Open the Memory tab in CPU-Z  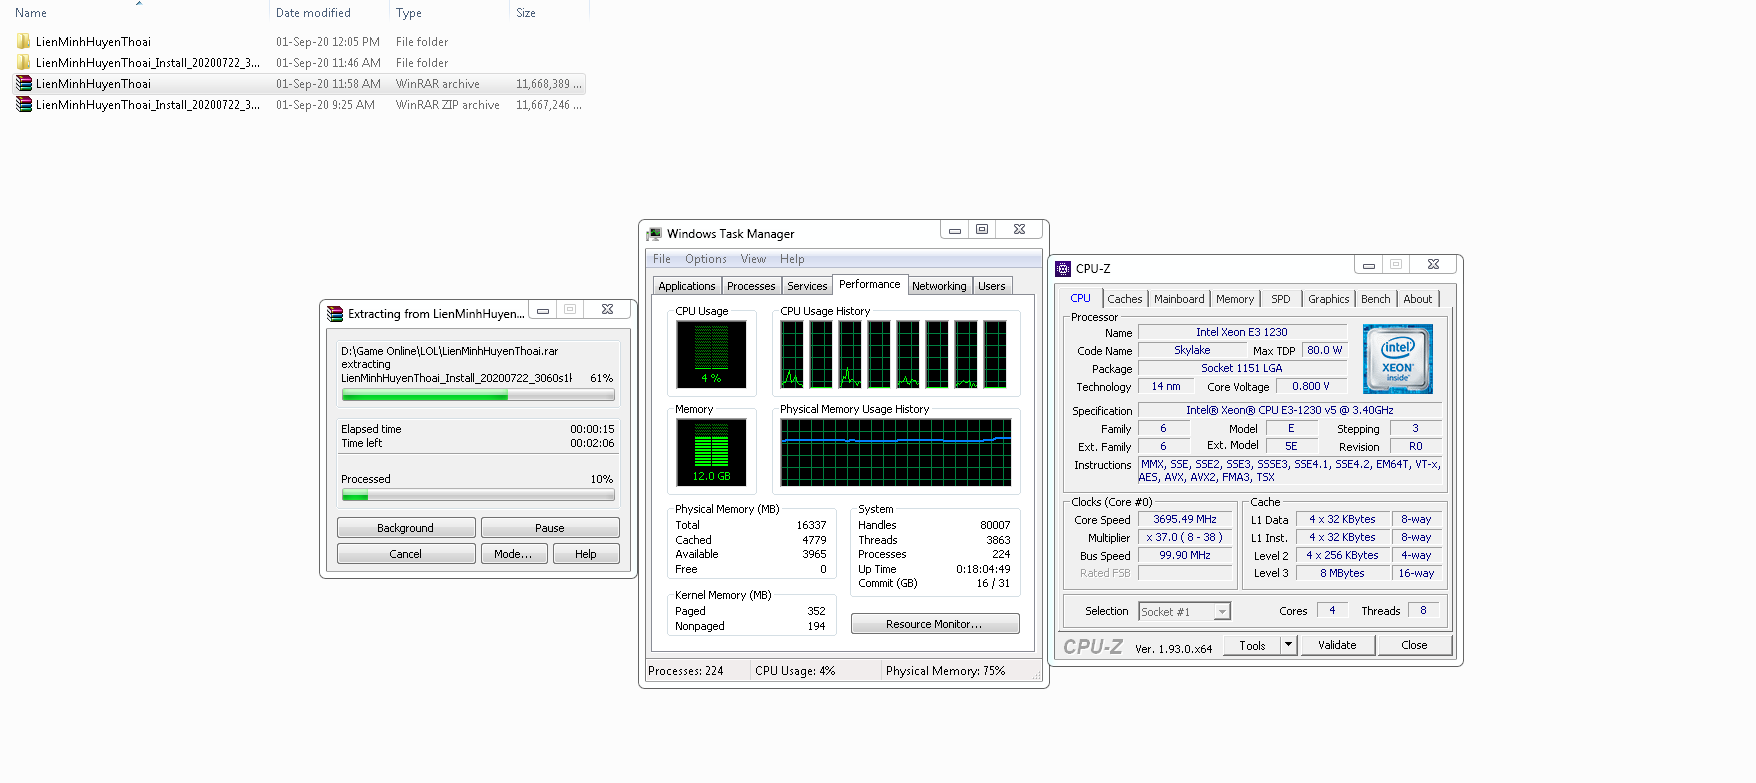point(1235,299)
